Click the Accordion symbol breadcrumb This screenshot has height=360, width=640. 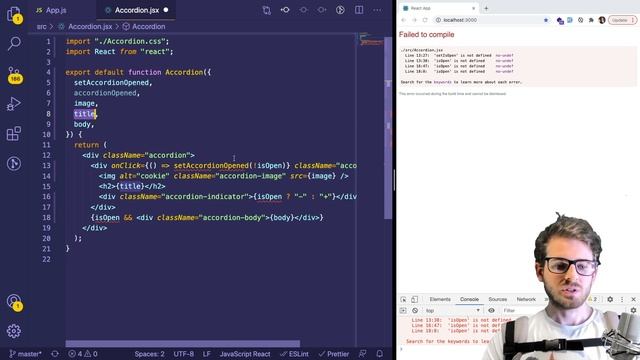click(x=148, y=27)
